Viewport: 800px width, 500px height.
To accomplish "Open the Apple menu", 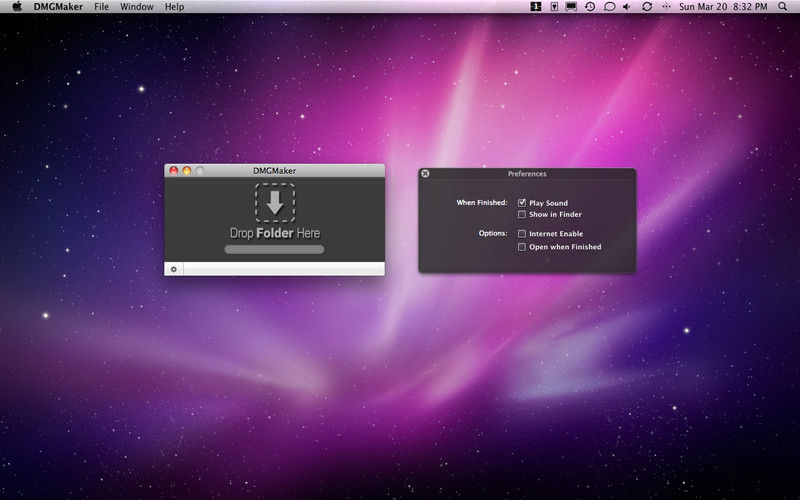I will [x=17, y=7].
